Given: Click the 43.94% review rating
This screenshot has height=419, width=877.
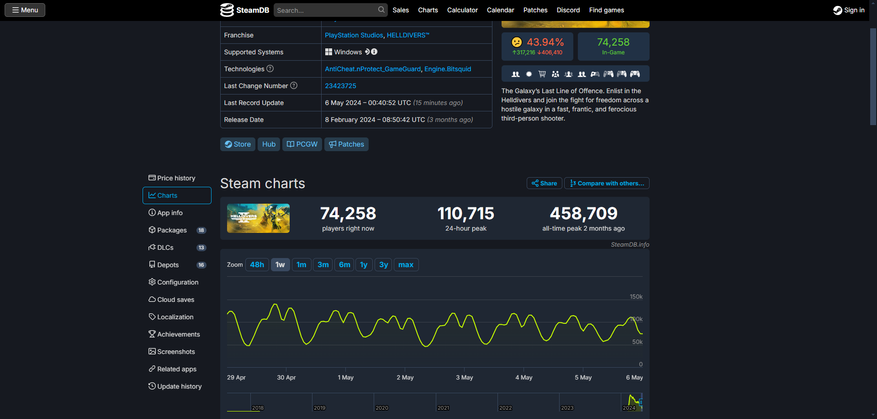Looking at the screenshot, I should tap(545, 42).
